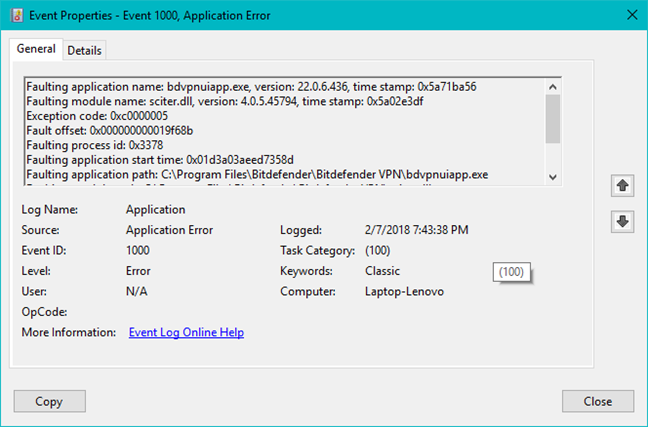Click the '(100)' tooltip popup
Viewport: 648px width, 427px height.
(511, 272)
